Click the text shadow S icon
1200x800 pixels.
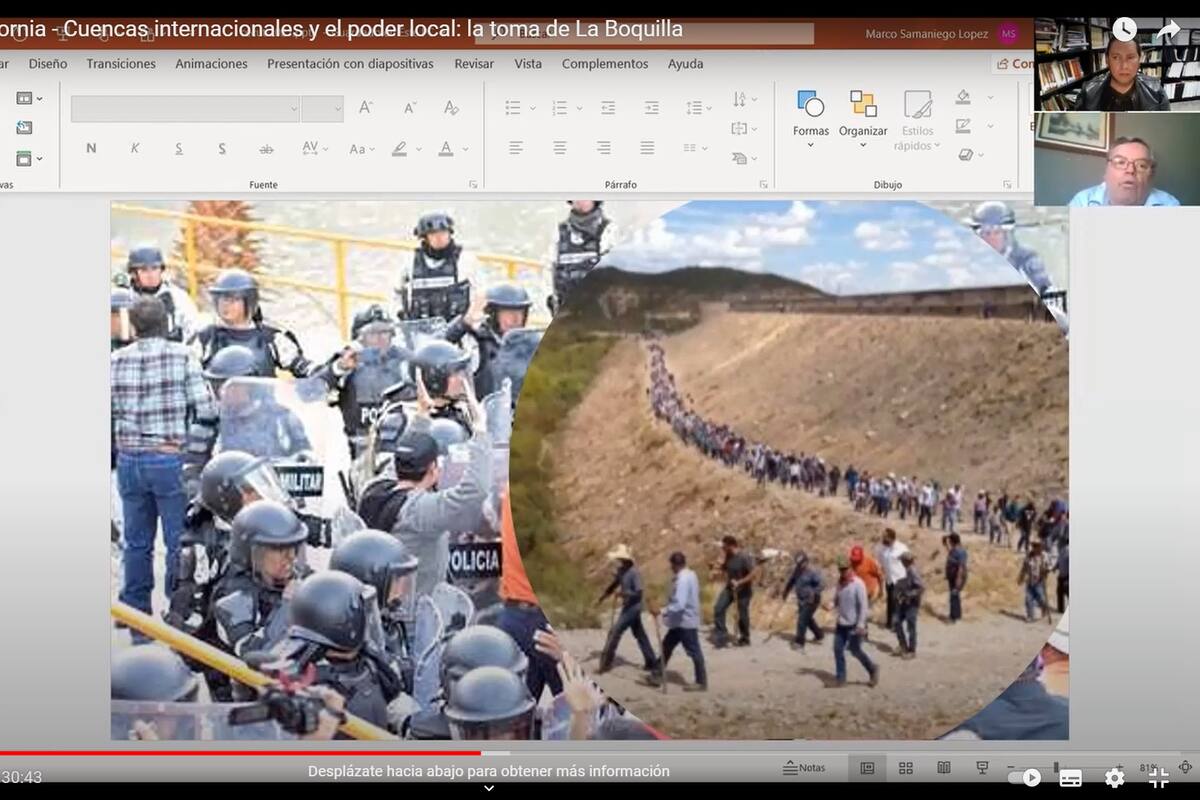coord(222,148)
